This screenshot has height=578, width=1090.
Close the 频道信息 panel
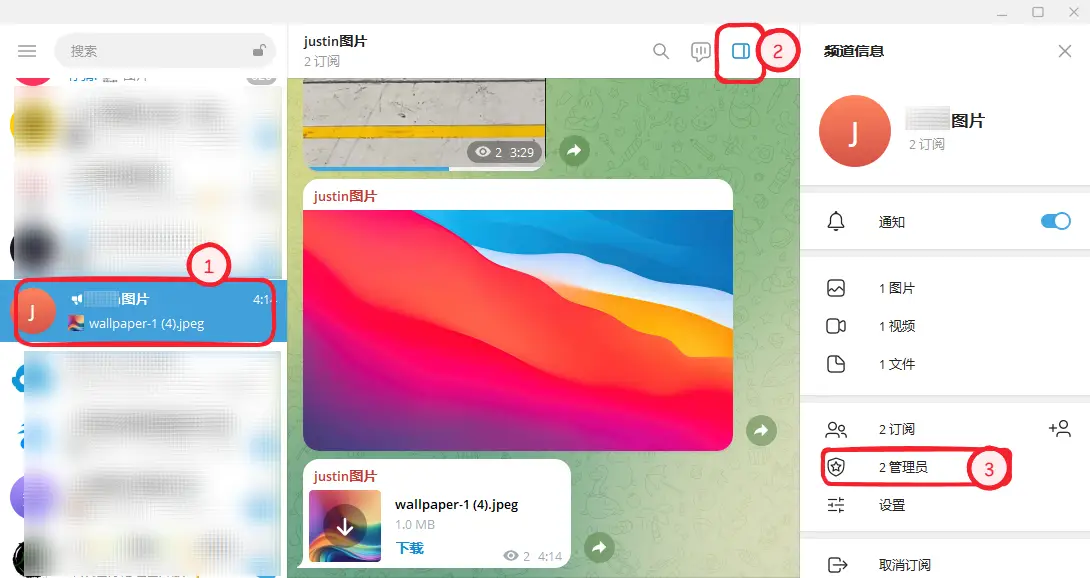pos(1064,51)
